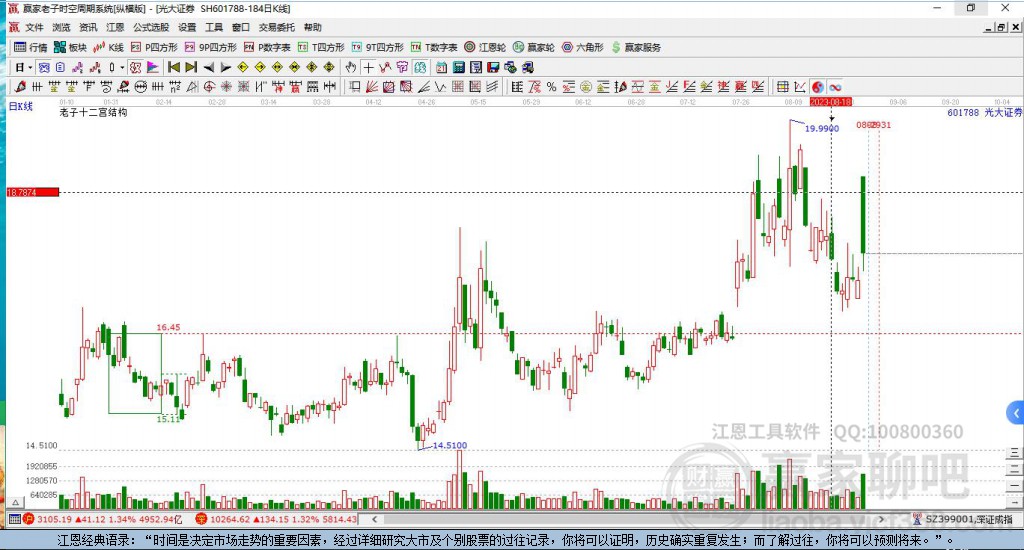
Task: Jump to first bar with skip-start icon
Action: point(174,67)
